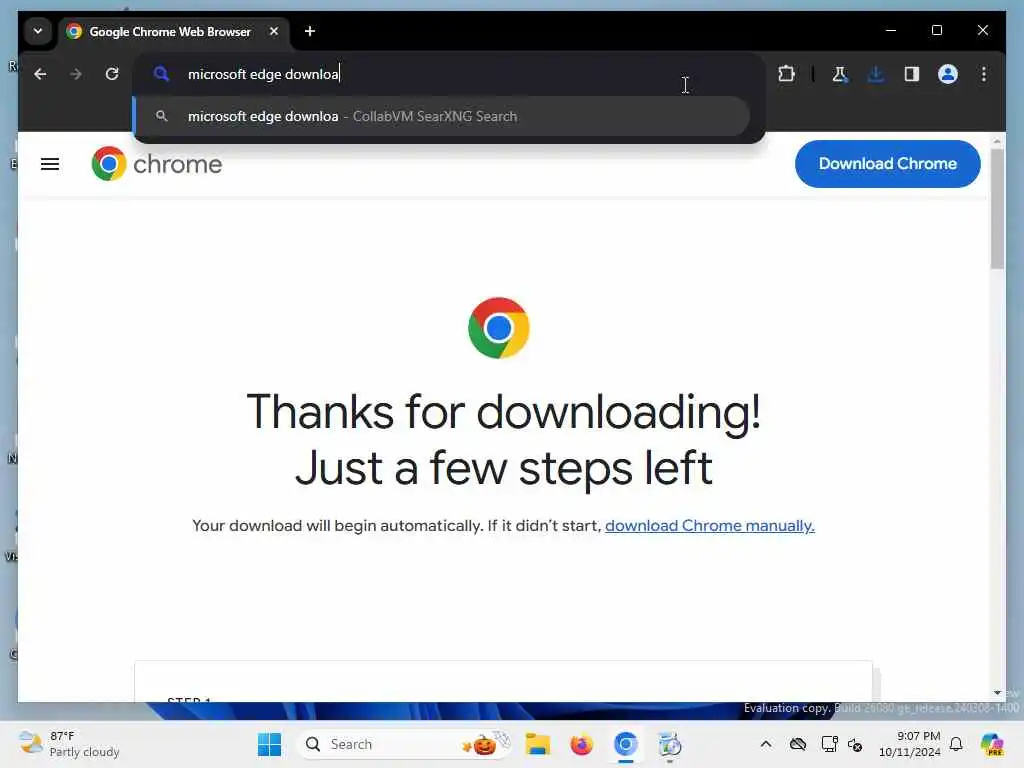1024x768 pixels.
Task: Close the Google Chrome Web Browser tab
Action: (x=274, y=31)
